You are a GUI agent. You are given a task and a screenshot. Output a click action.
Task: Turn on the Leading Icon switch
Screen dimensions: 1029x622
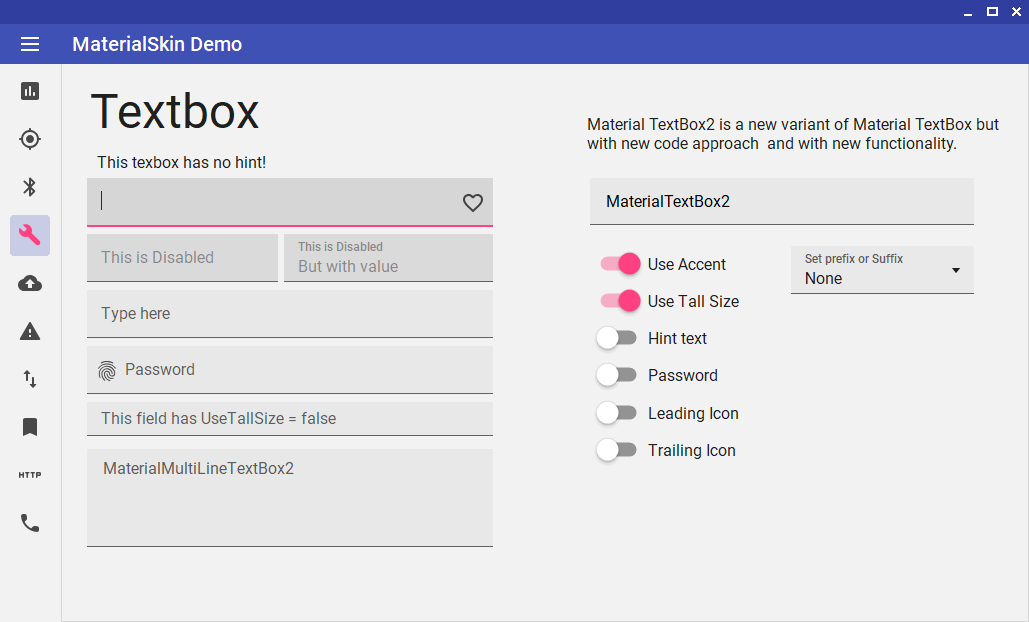tap(616, 413)
